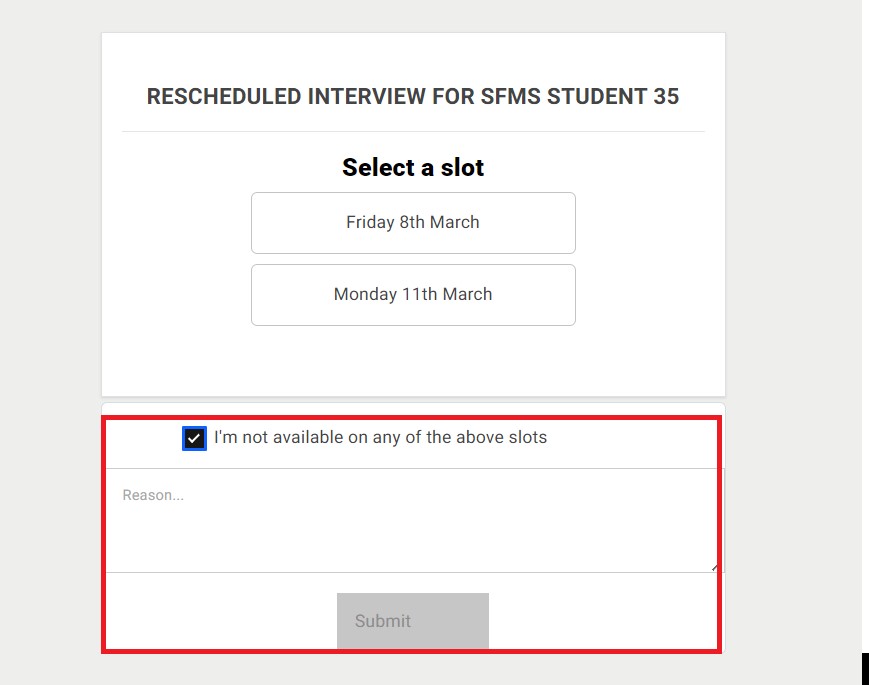
Task: Click the resize handle of the Reason box
Action: 712,566
